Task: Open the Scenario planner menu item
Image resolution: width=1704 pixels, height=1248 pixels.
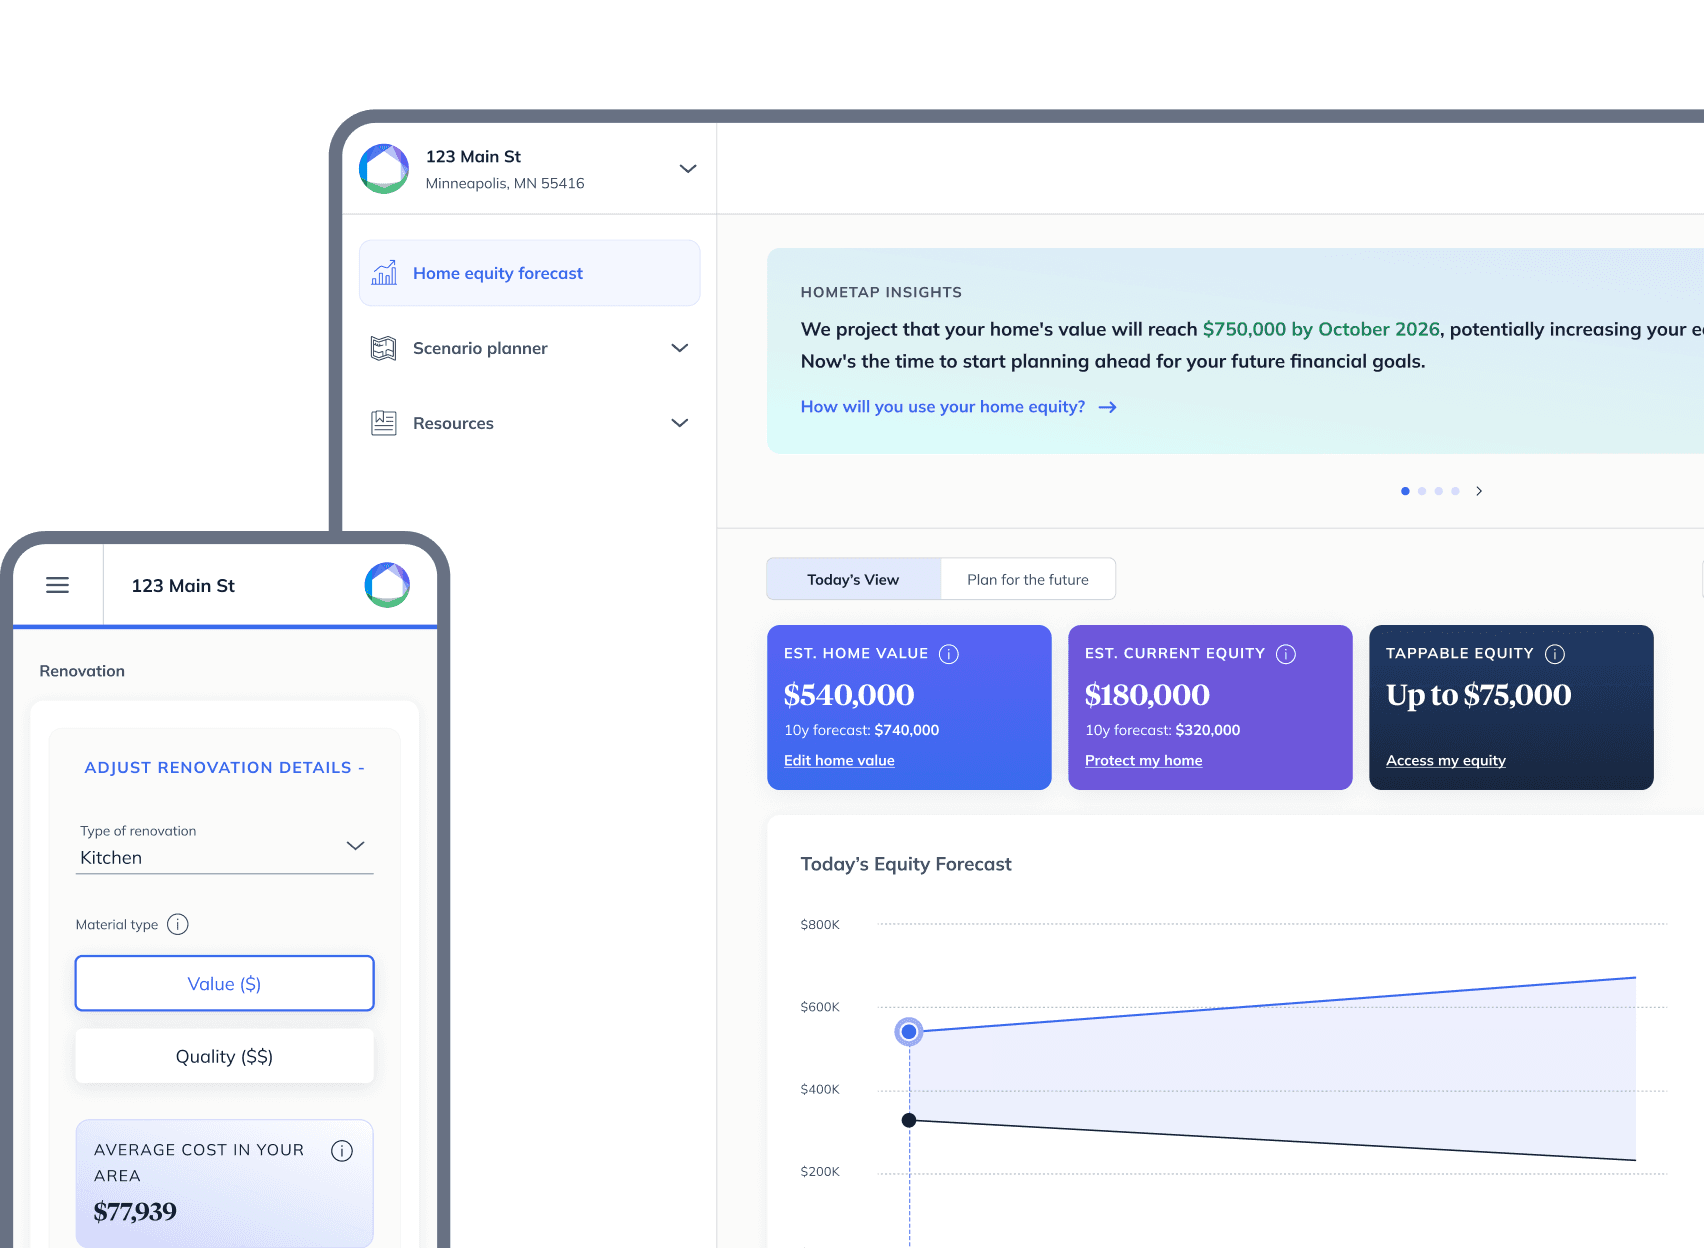Action: [530, 348]
